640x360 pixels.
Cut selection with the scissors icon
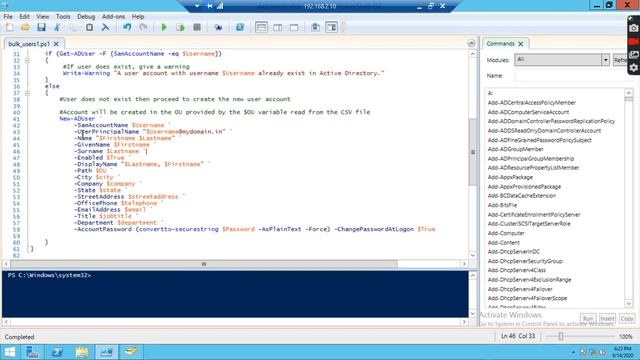pyautogui.click(x=57, y=27)
